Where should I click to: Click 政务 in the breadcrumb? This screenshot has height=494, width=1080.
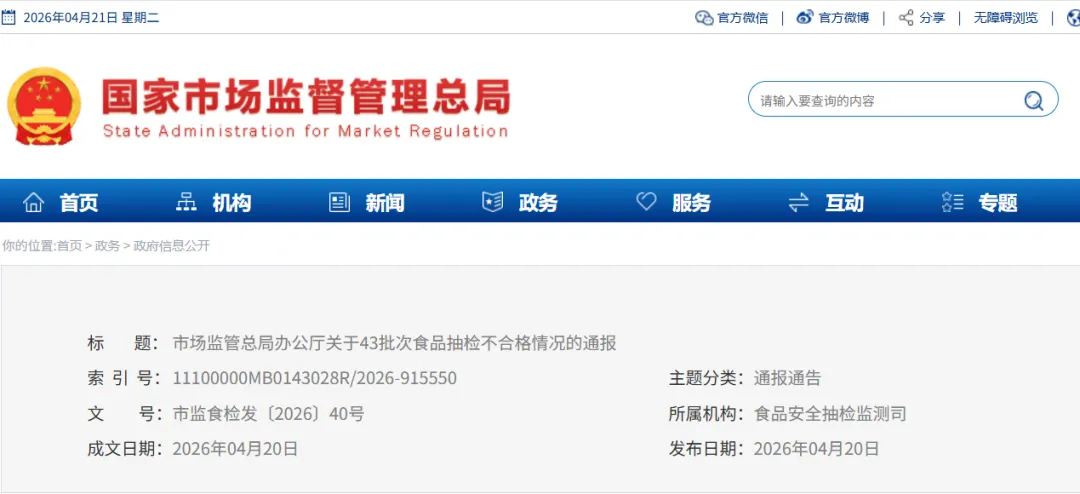tap(107, 246)
